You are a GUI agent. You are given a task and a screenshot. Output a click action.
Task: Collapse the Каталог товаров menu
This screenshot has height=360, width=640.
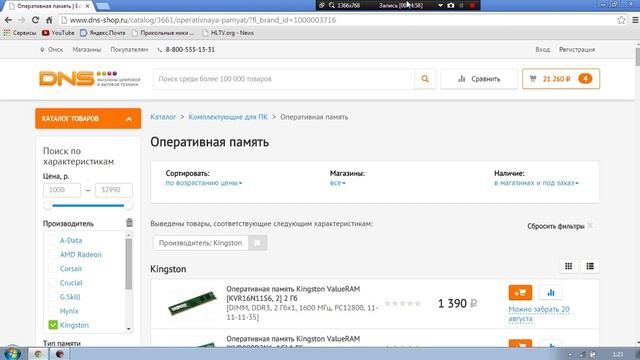tap(88, 119)
